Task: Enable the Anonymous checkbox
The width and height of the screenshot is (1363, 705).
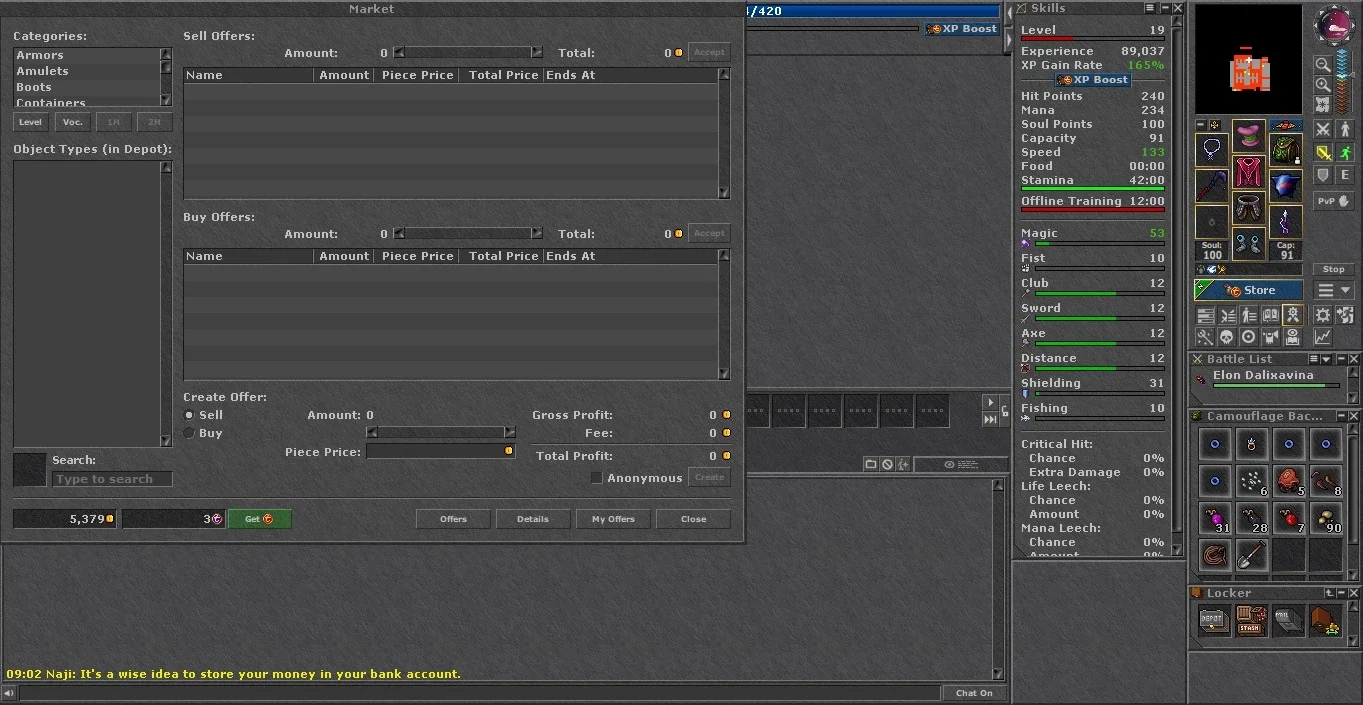Action: [597, 478]
